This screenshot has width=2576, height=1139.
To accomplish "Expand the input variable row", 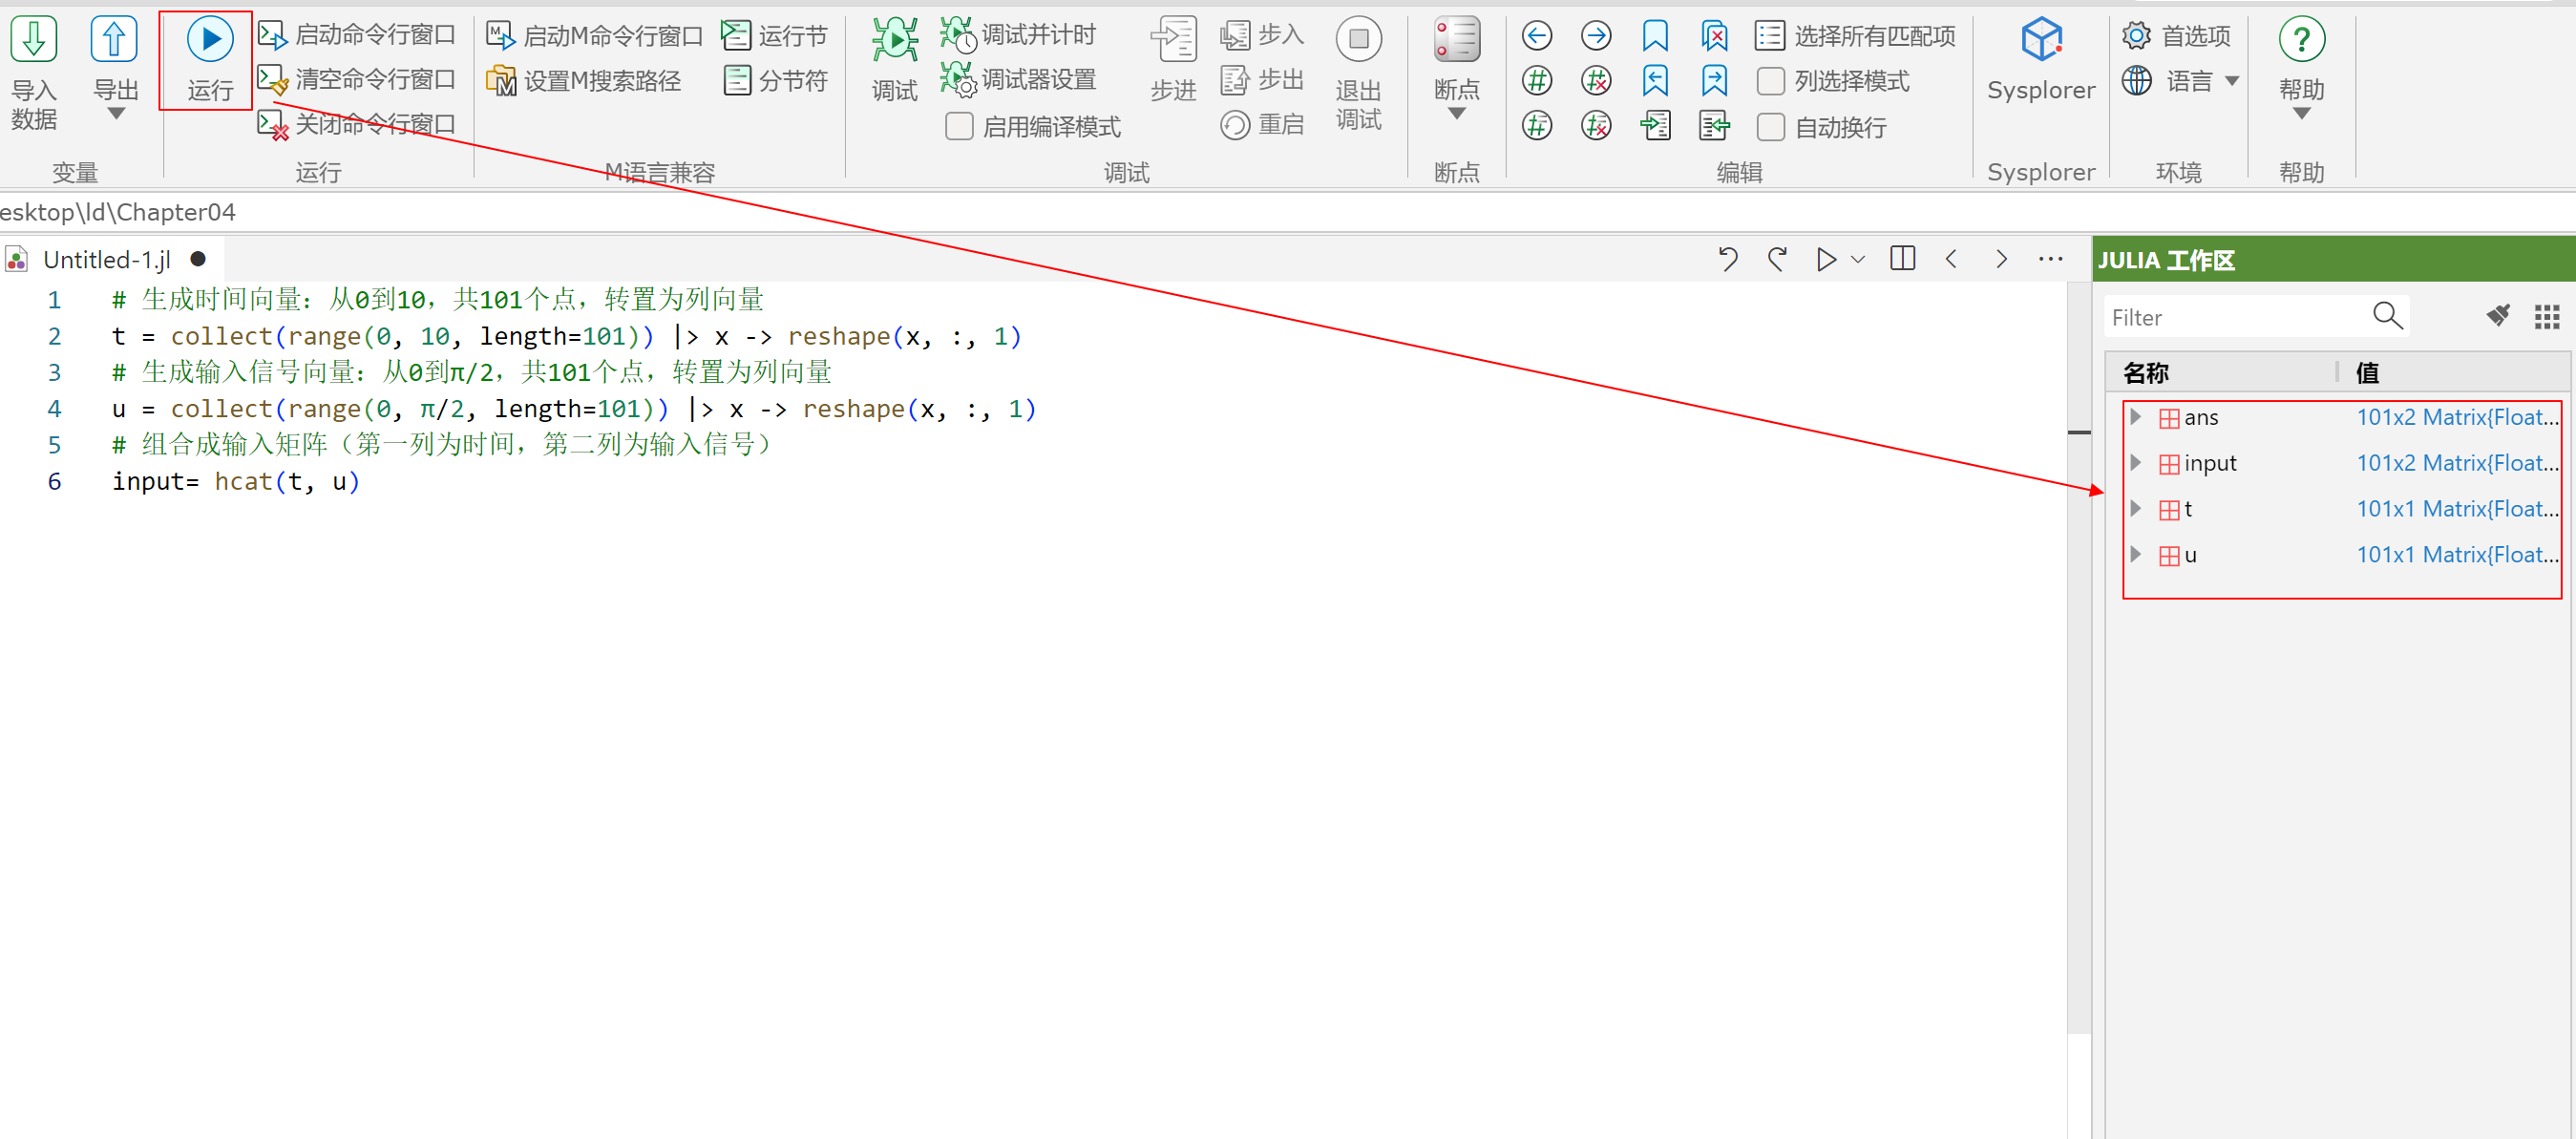I will (x=2135, y=462).
